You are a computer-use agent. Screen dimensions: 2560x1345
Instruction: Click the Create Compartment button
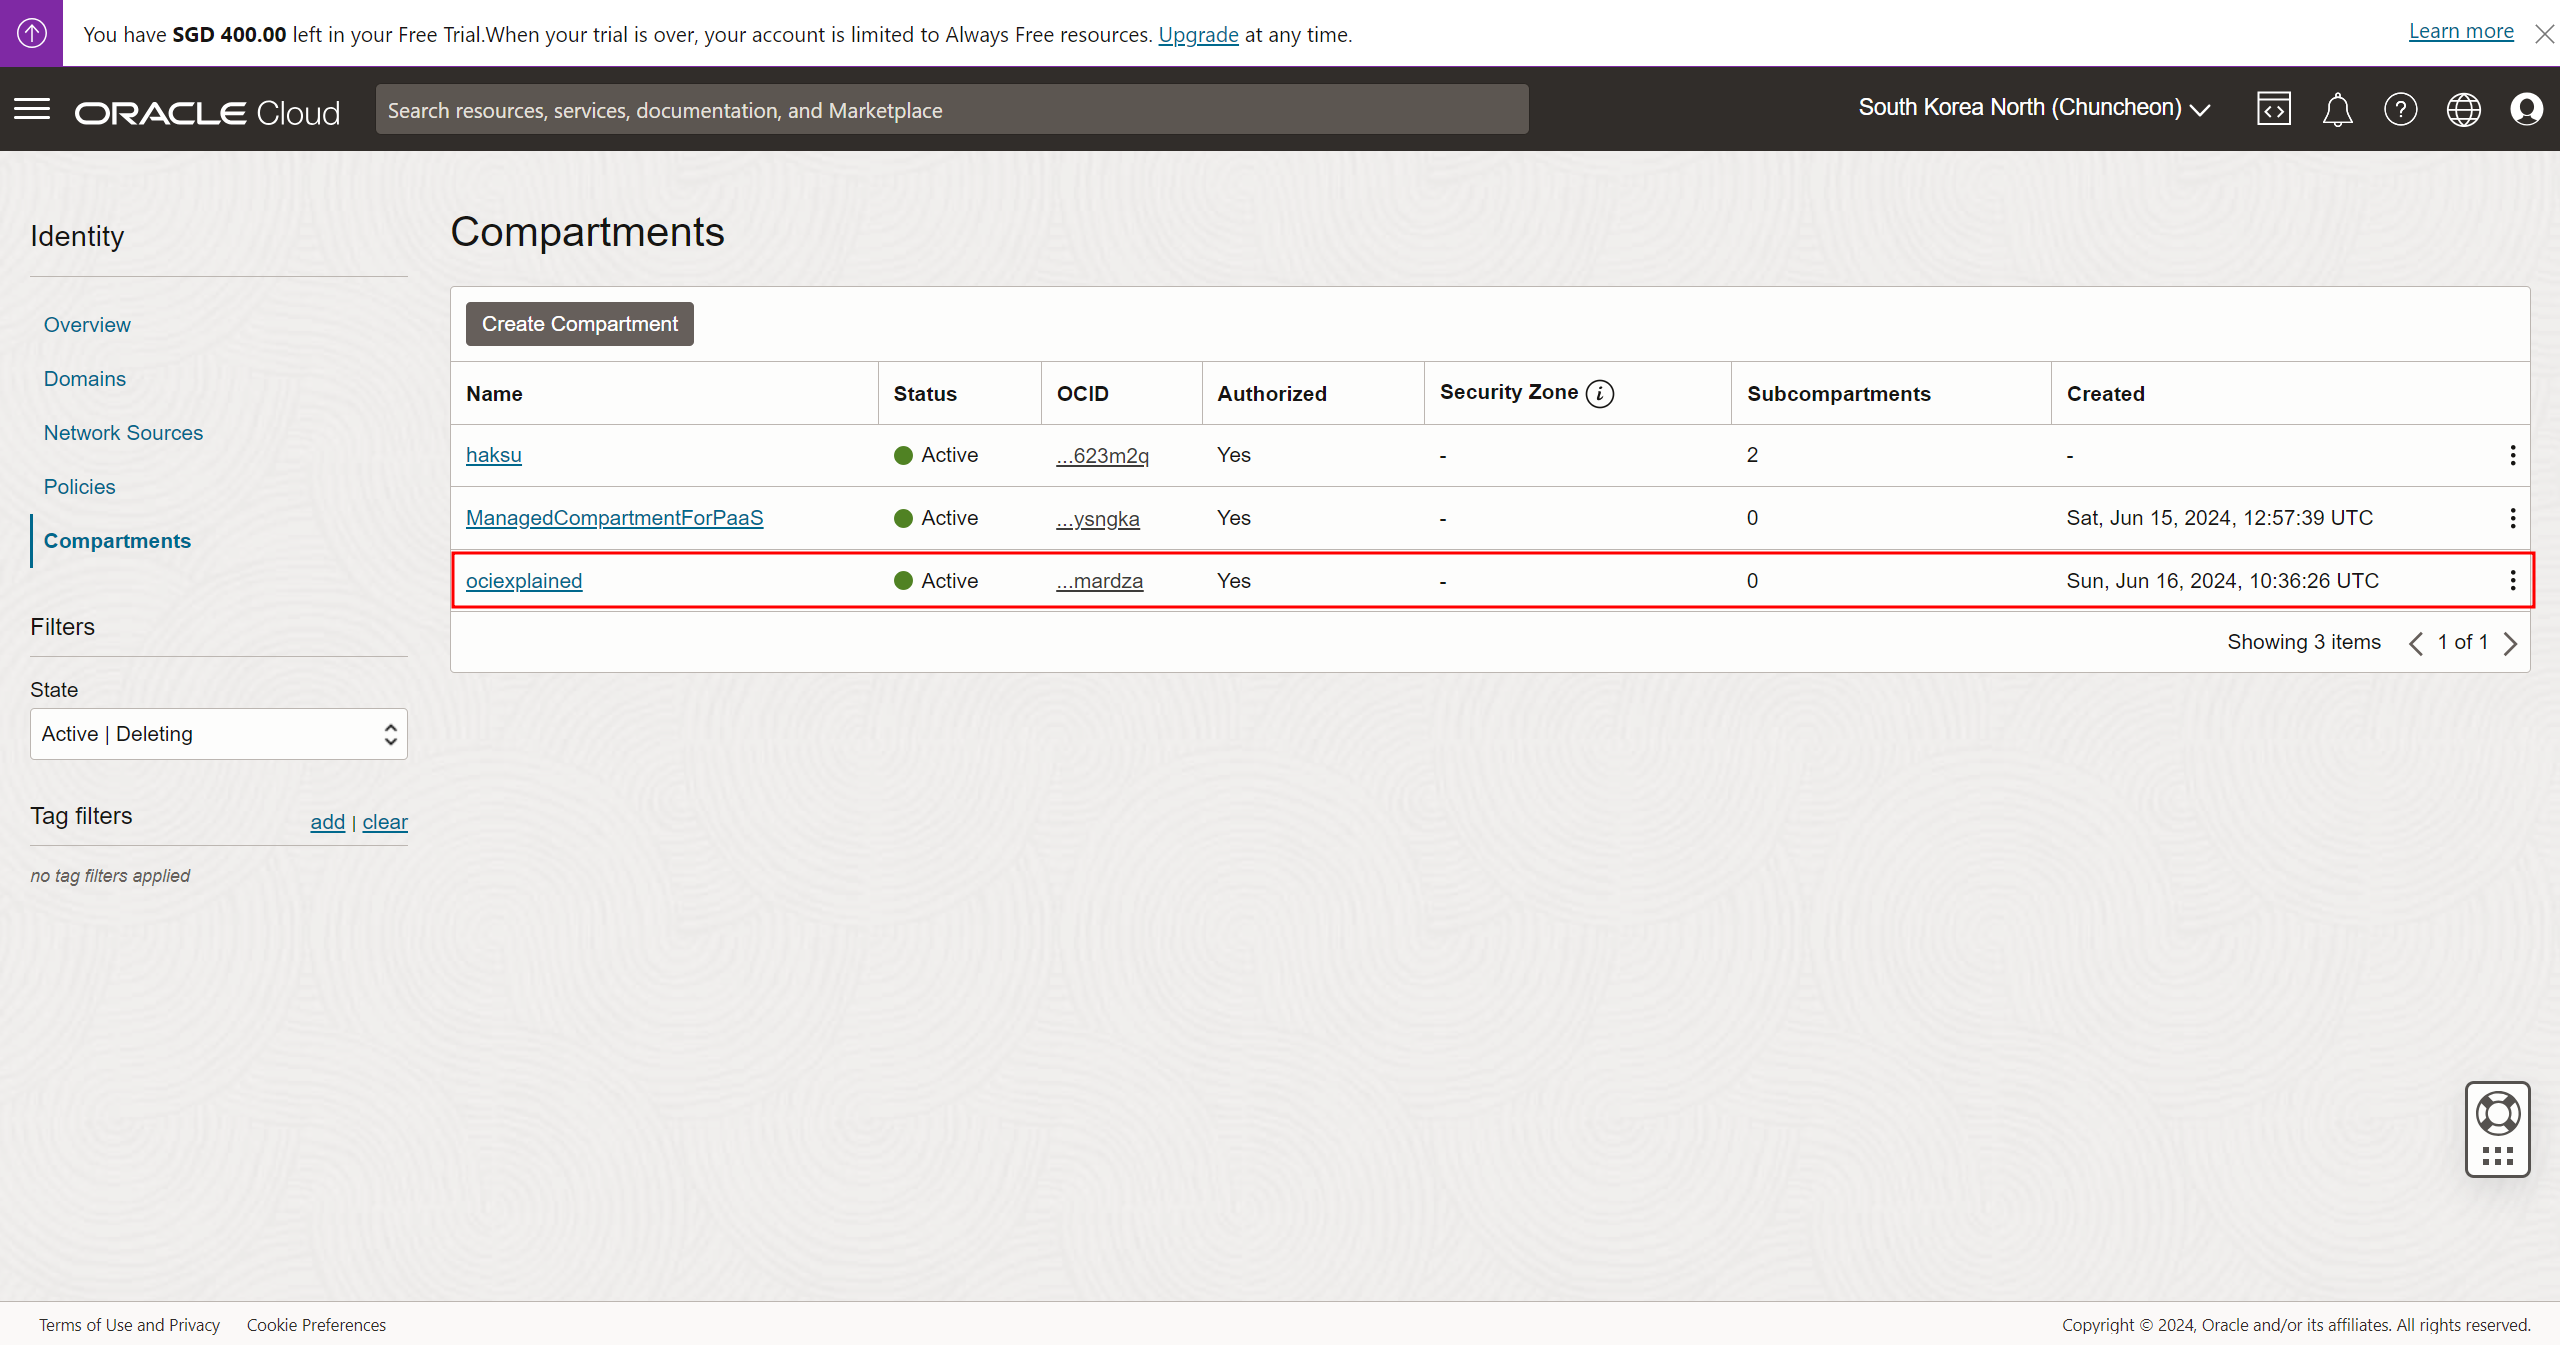[579, 324]
